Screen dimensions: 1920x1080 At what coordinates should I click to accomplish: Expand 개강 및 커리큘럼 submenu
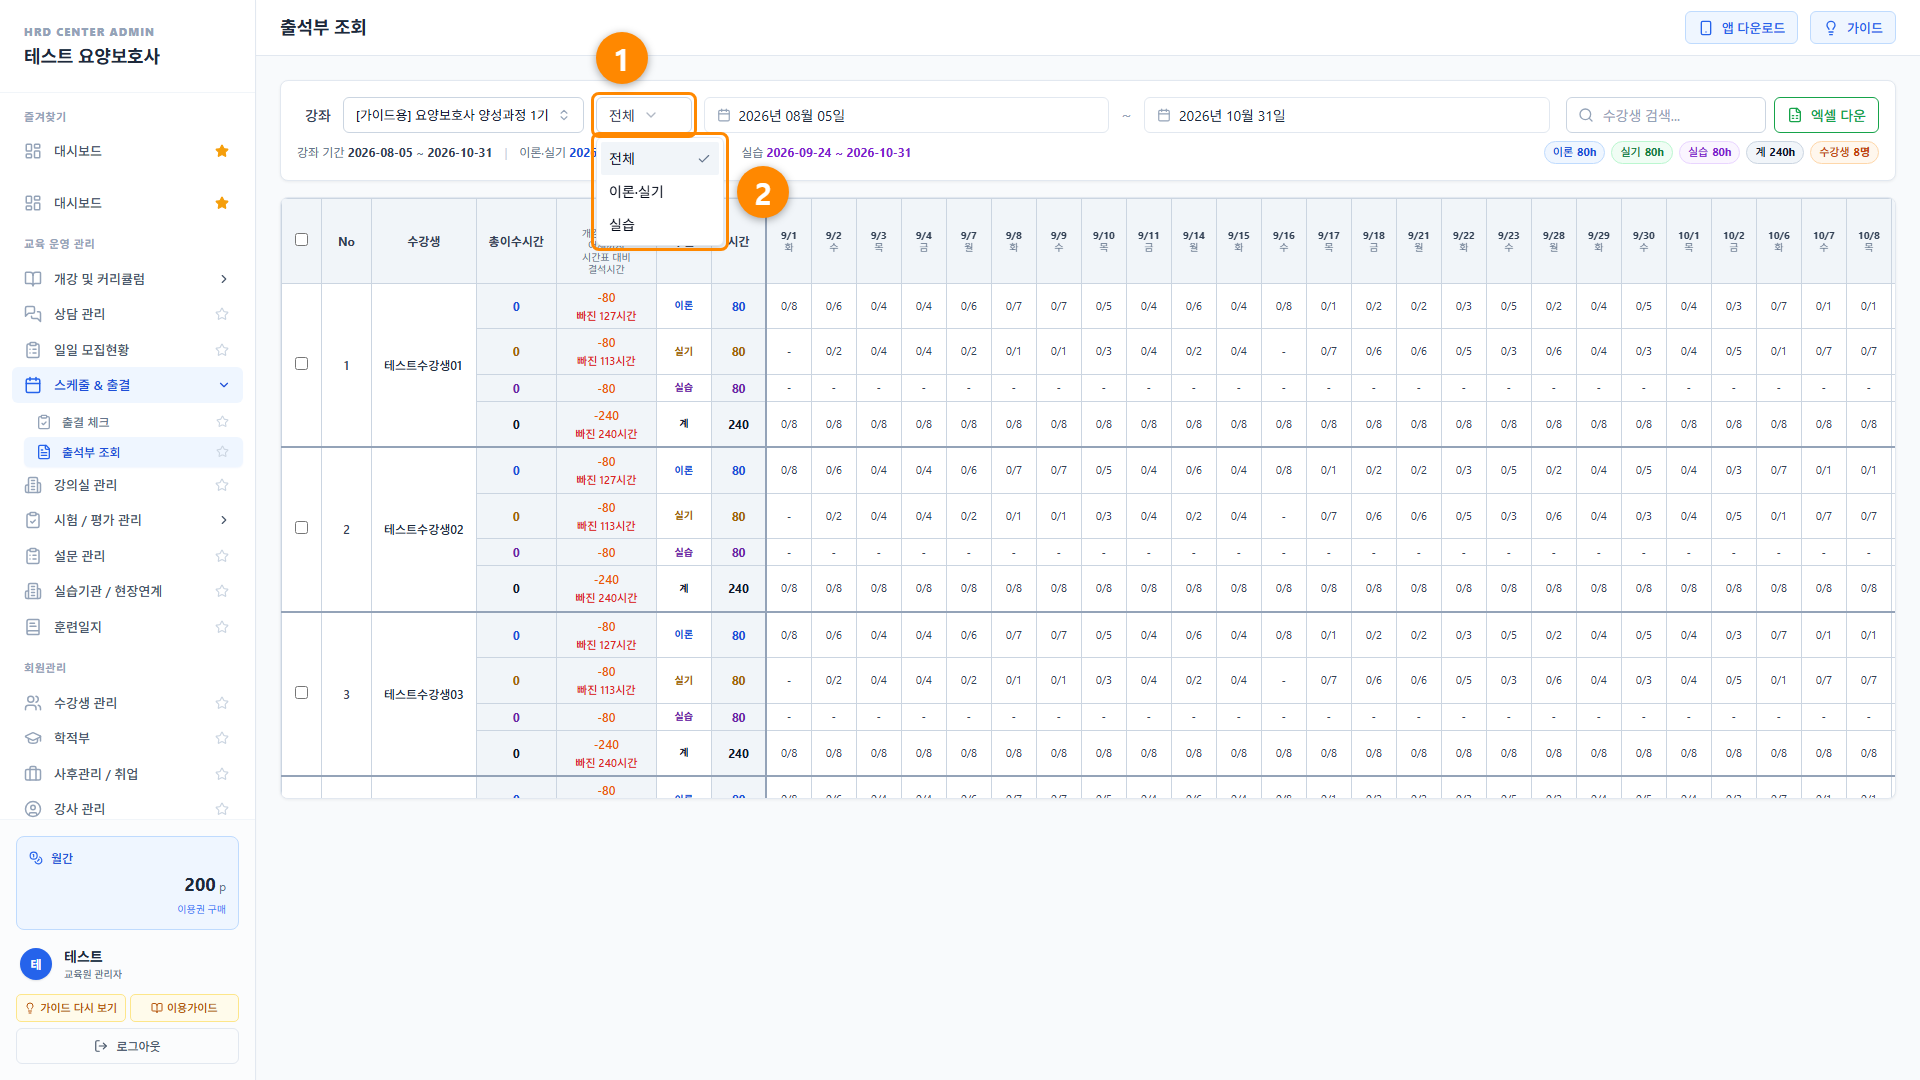pos(128,279)
